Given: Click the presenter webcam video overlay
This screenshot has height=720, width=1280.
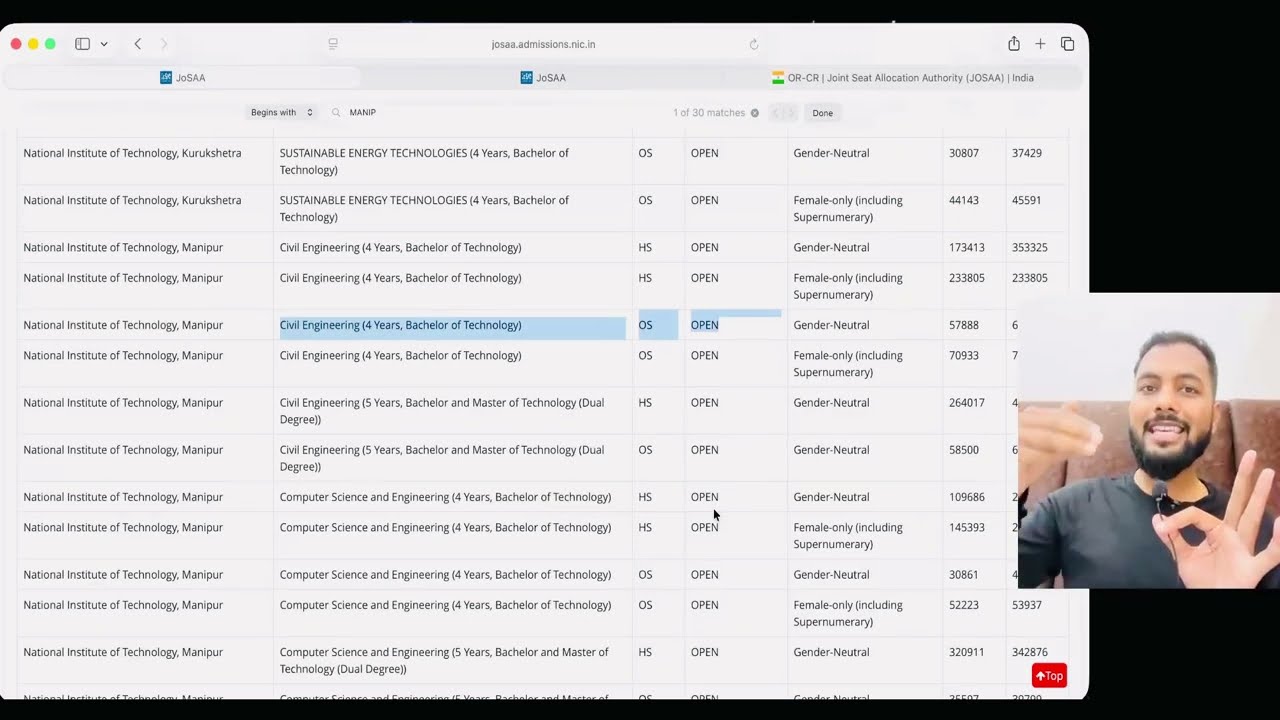Looking at the screenshot, I should (1149, 440).
